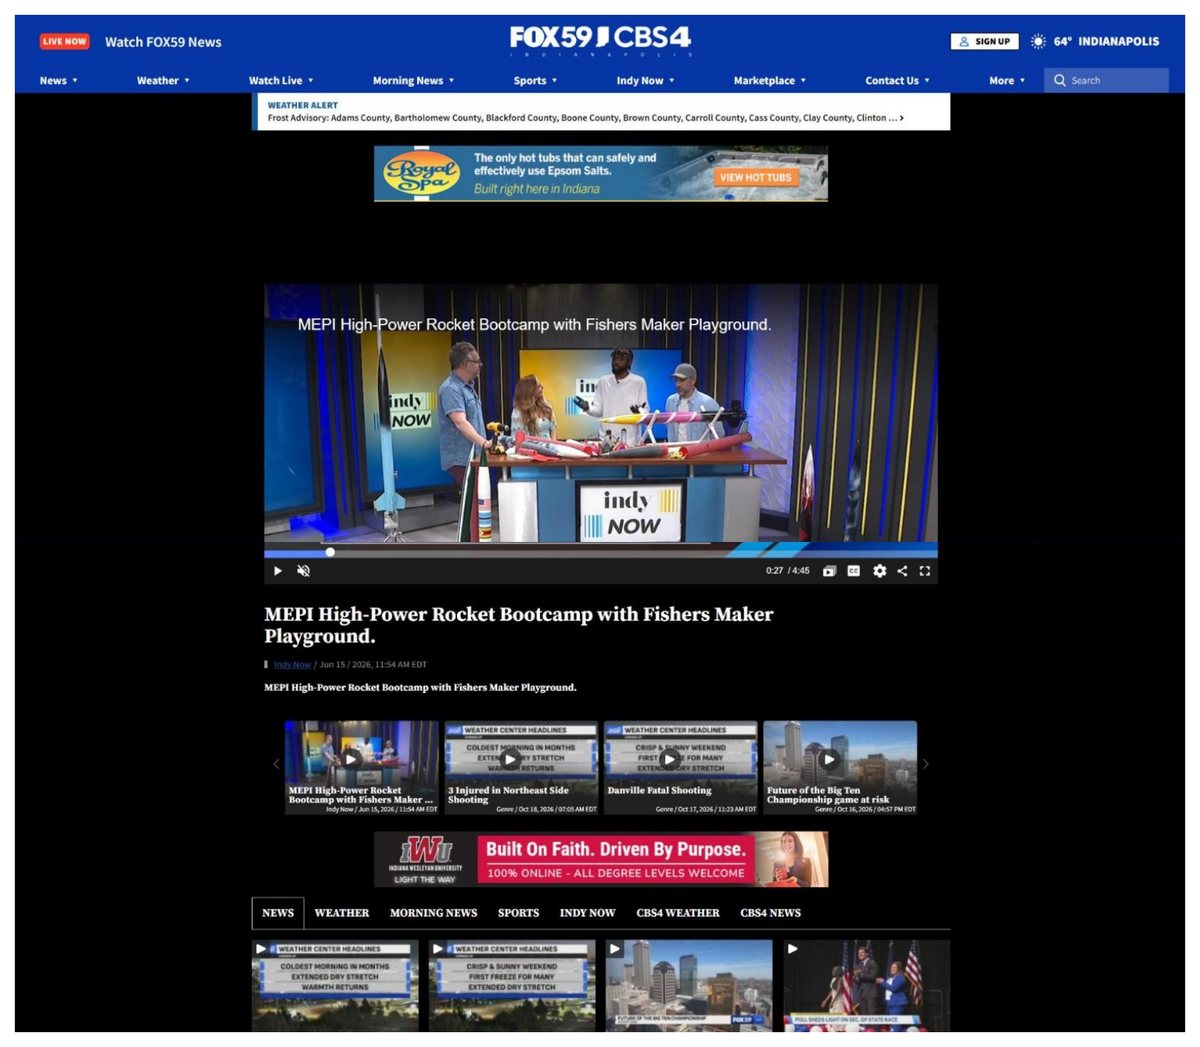Click the LIVE NOW badge
The width and height of the screenshot is (1200, 1047).
point(64,41)
